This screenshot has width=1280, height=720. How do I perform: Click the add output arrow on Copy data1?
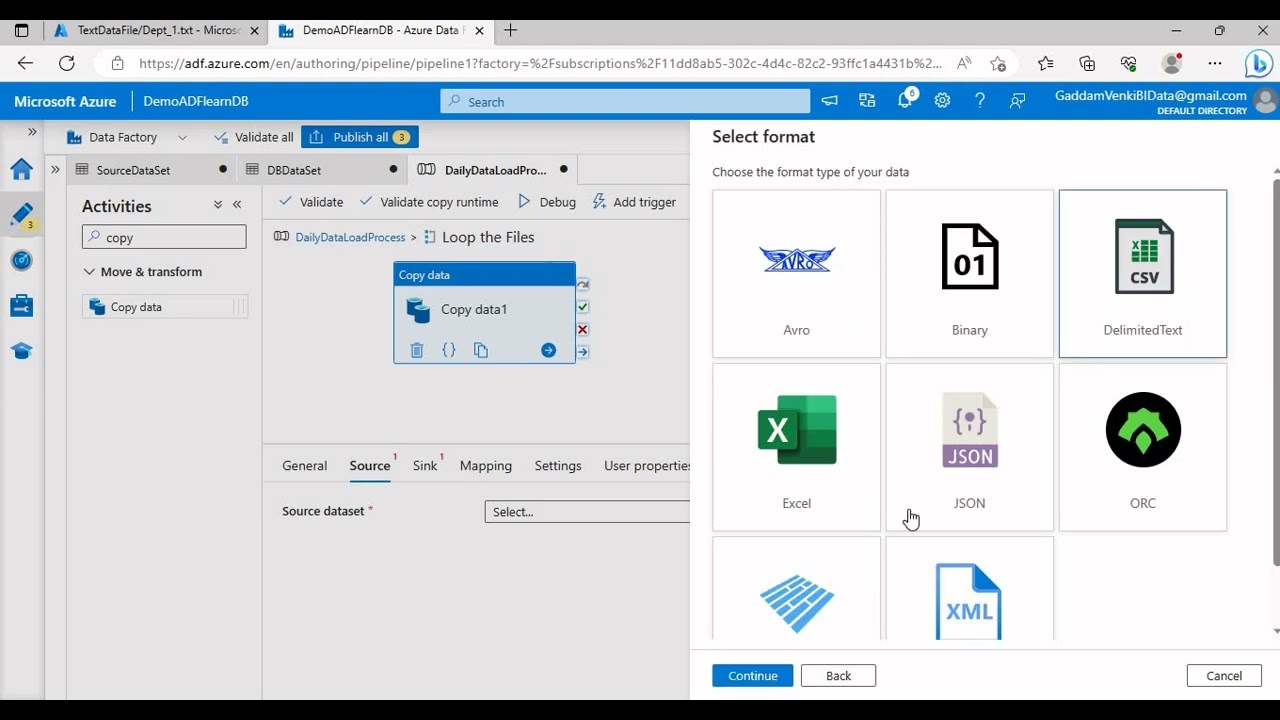coord(548,350)
